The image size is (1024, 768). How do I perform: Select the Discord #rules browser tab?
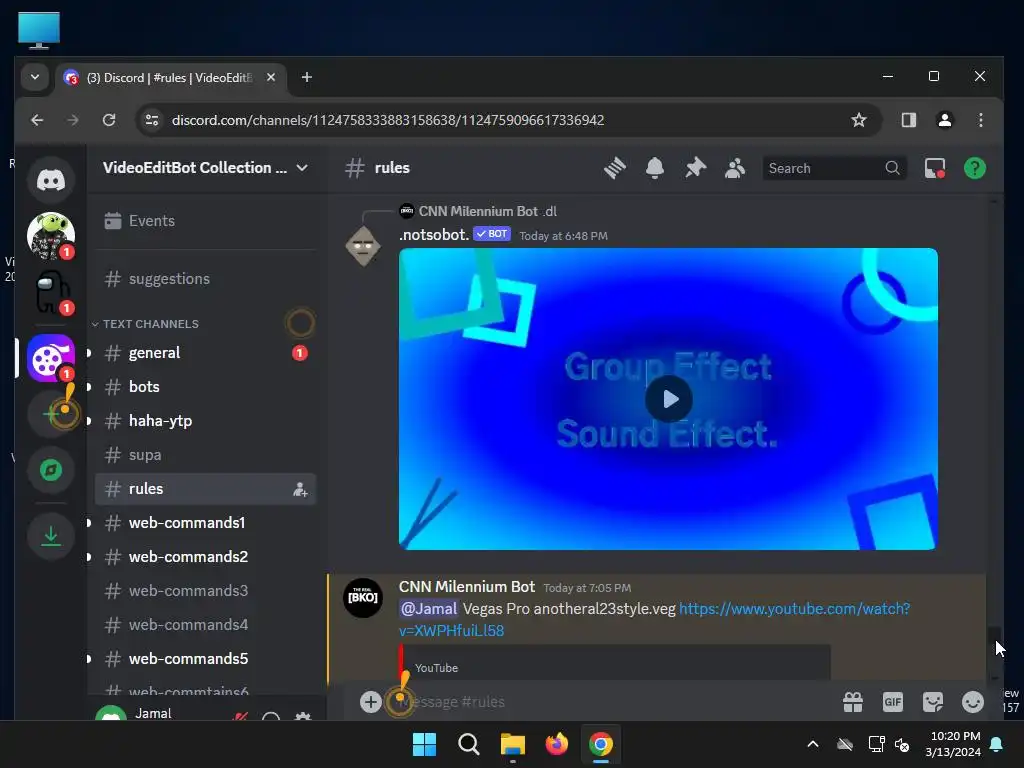coord(170,78)
